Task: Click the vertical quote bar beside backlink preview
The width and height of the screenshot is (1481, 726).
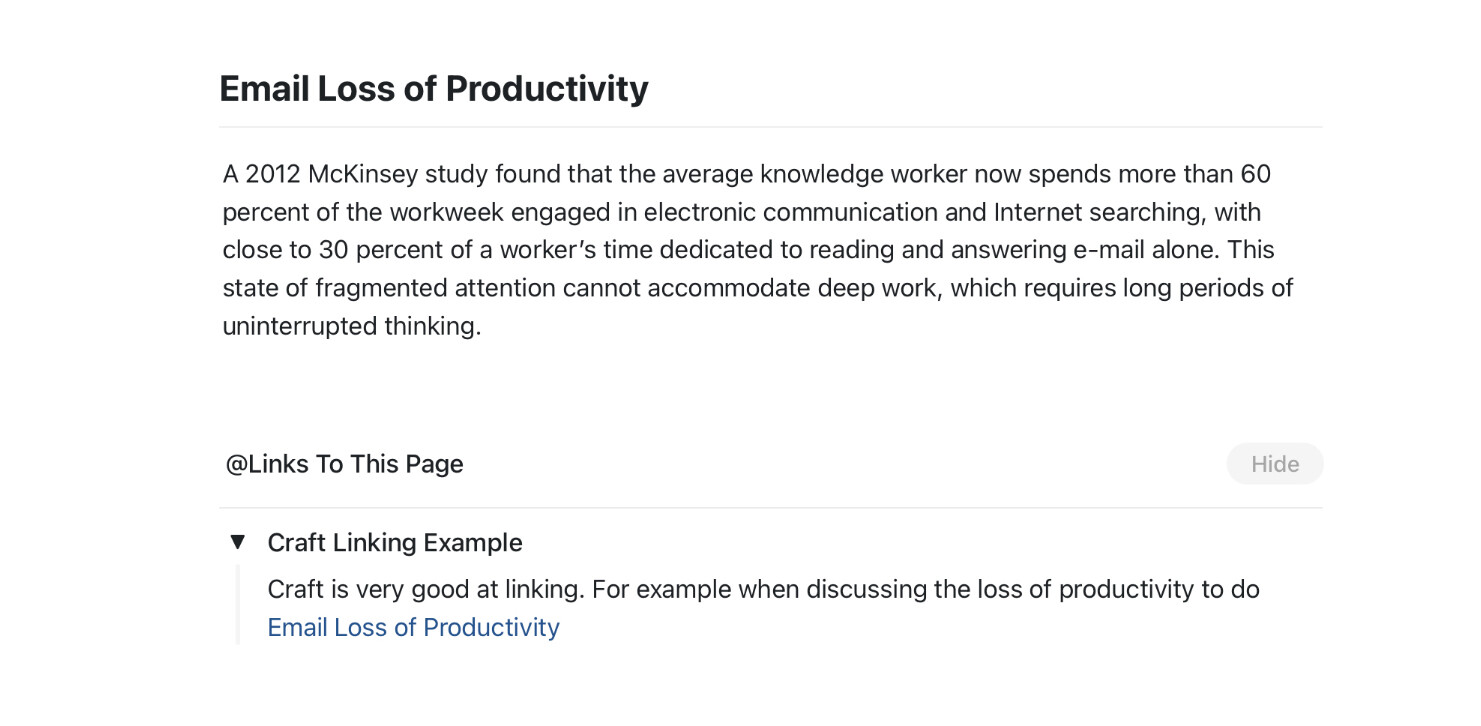Action: [238, 605]
